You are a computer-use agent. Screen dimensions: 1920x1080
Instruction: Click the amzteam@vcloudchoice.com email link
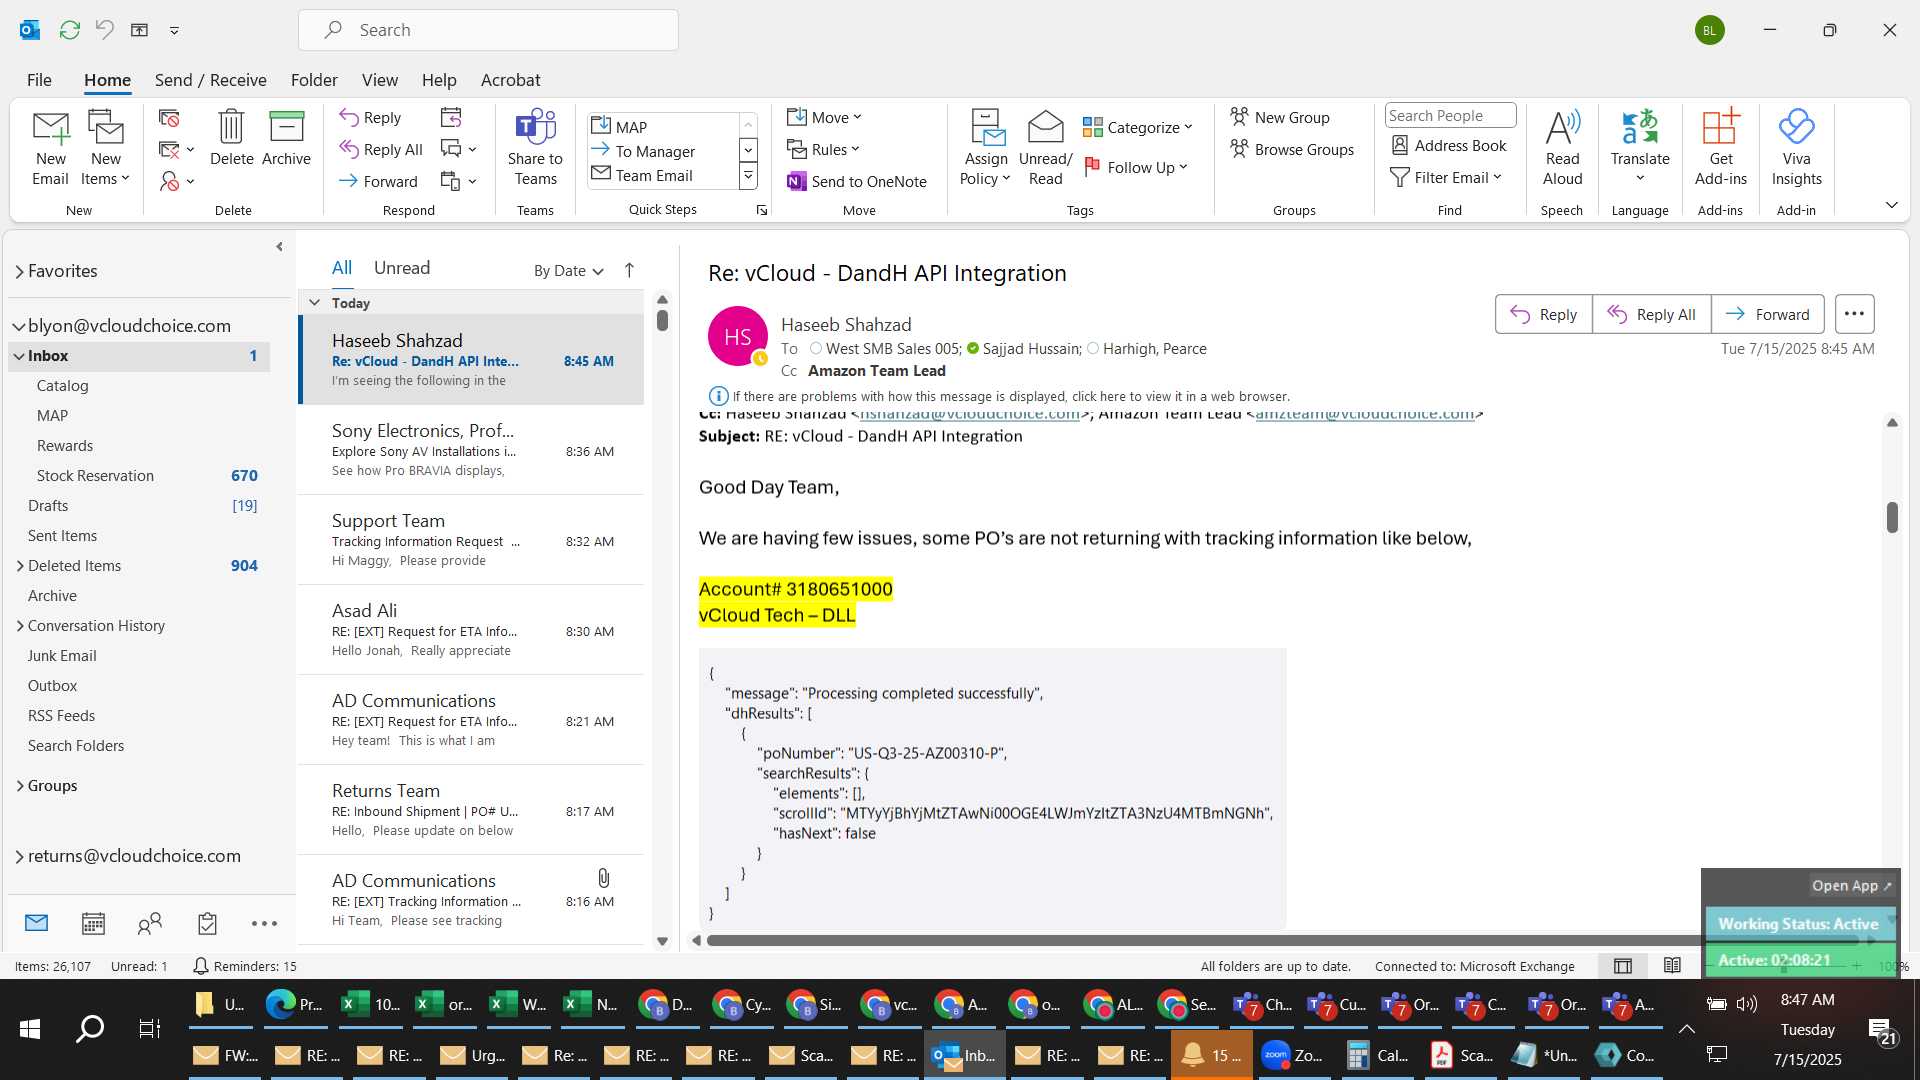pos(1364,414)
